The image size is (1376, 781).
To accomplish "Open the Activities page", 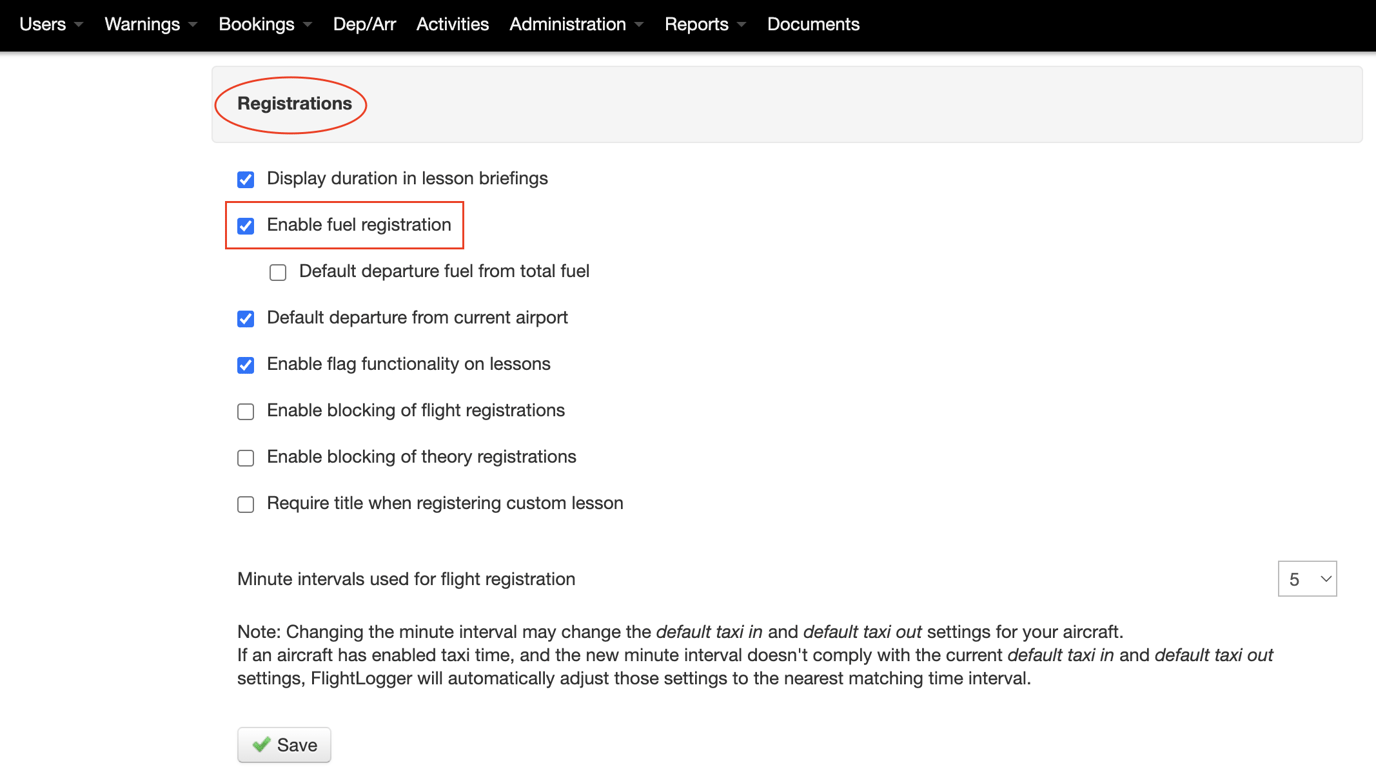I will tap(452, 24).
